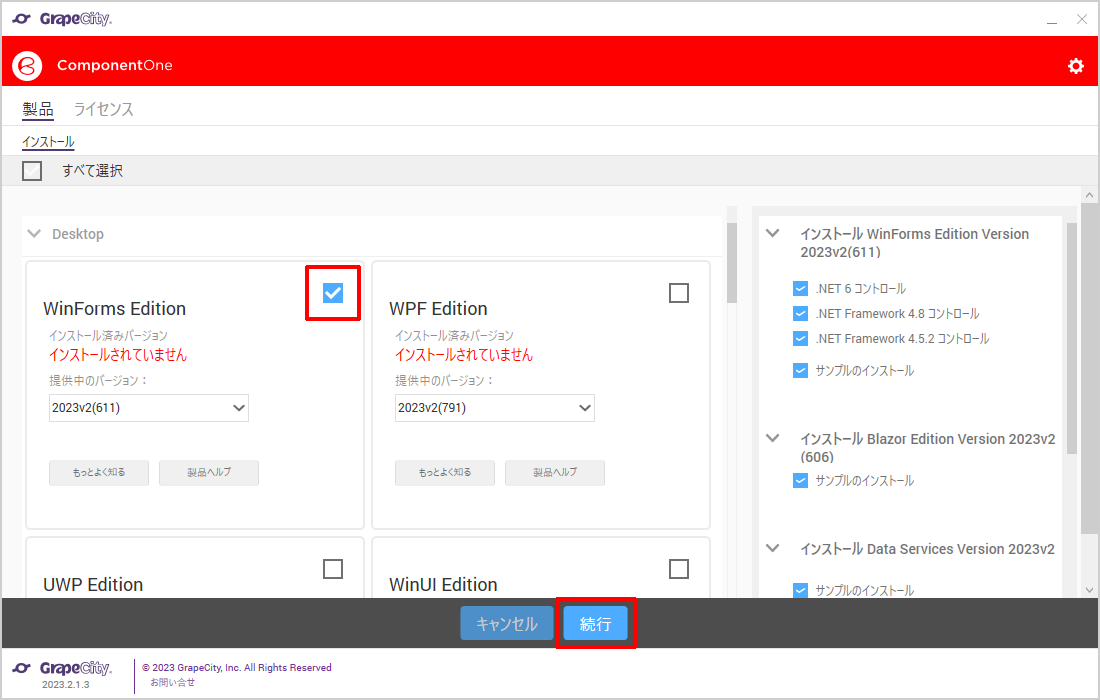Click the キャンセル button
This screenshot has height=700, width=1100.
point(507,623)
